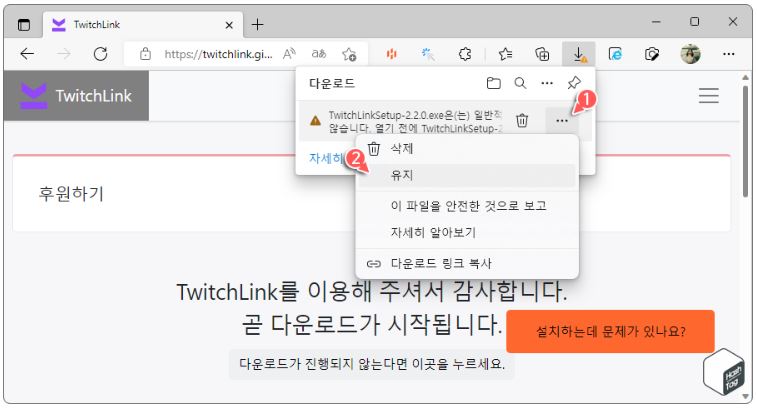Click the TwitchLinkSetup-2.2.0.exe warning item

[x=415, y=121]
